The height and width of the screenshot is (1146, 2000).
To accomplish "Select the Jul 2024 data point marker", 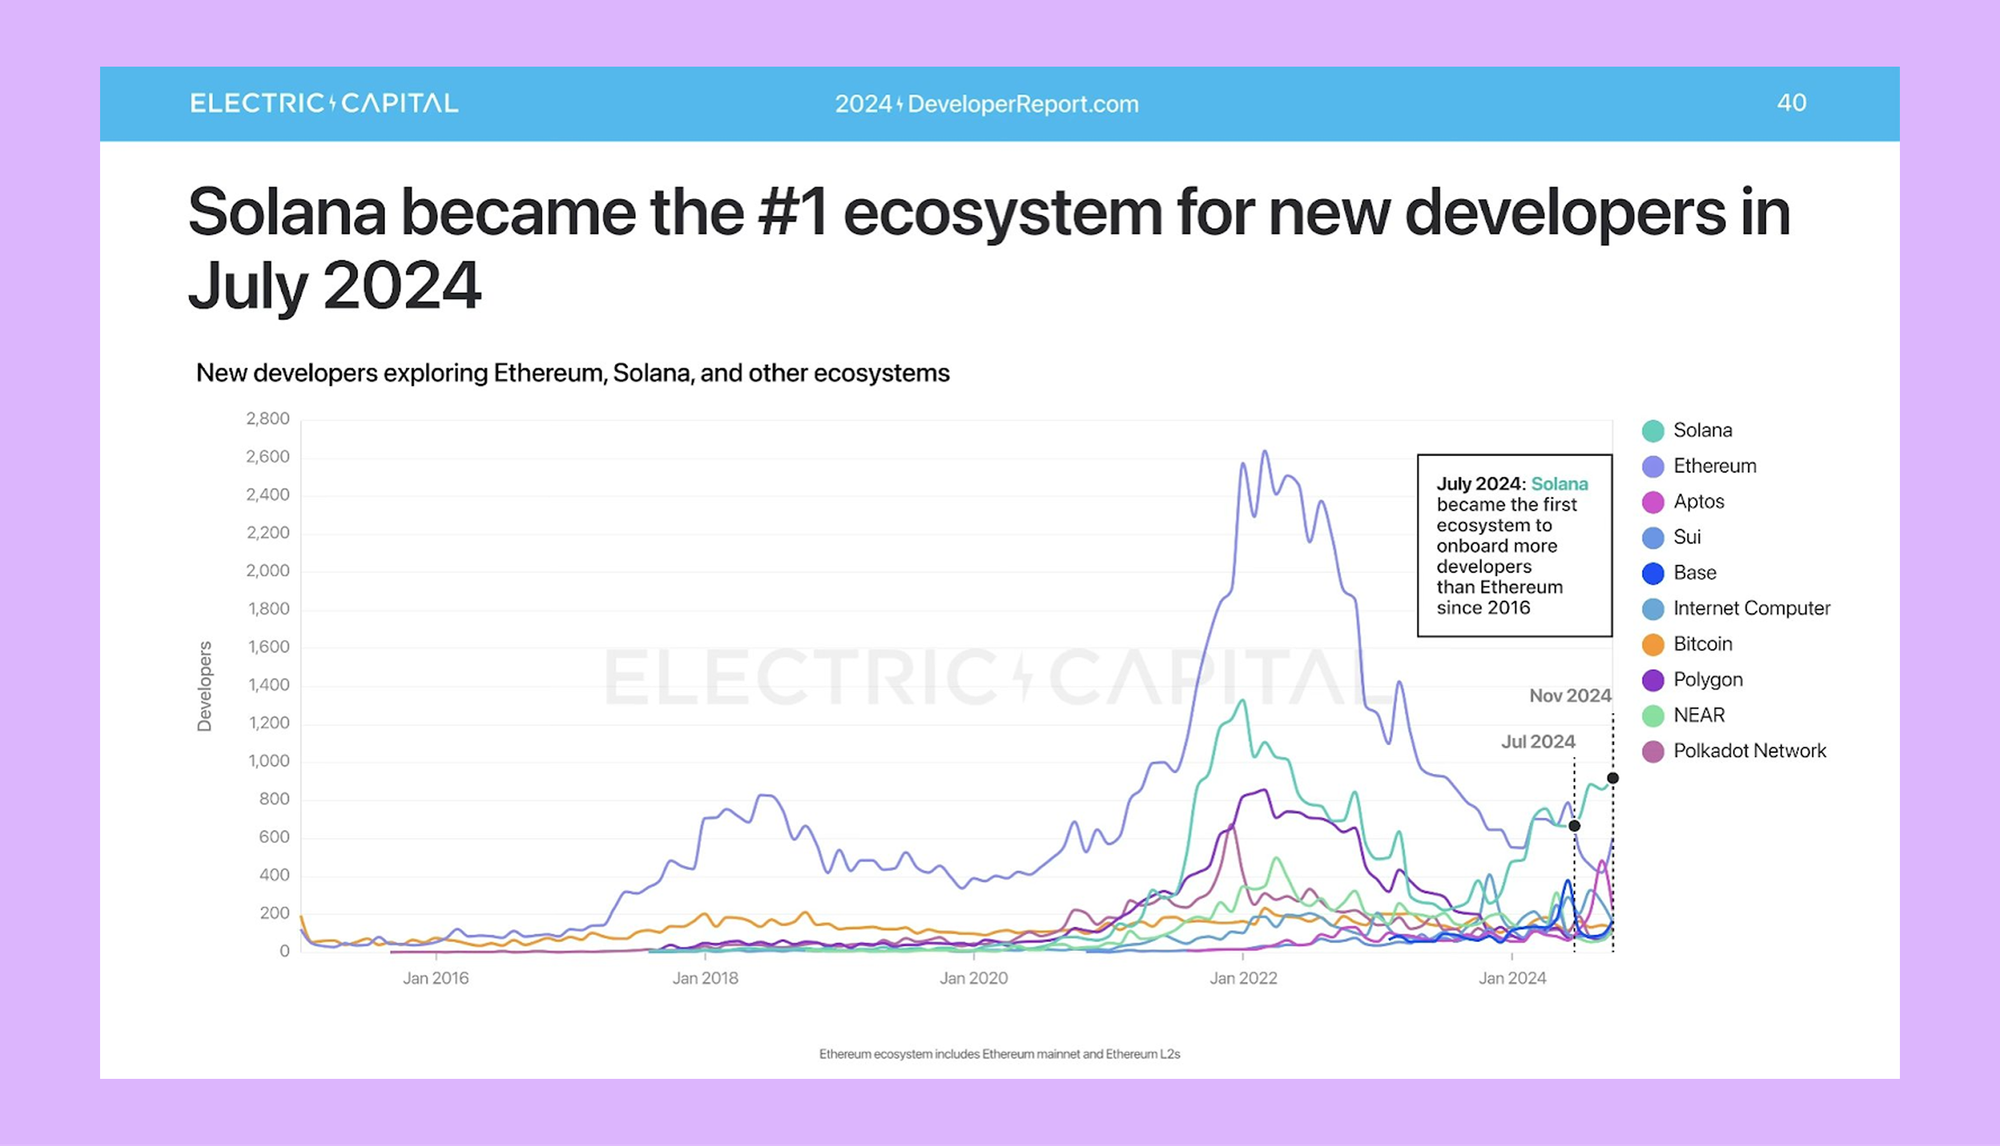I will [1574, 826].
